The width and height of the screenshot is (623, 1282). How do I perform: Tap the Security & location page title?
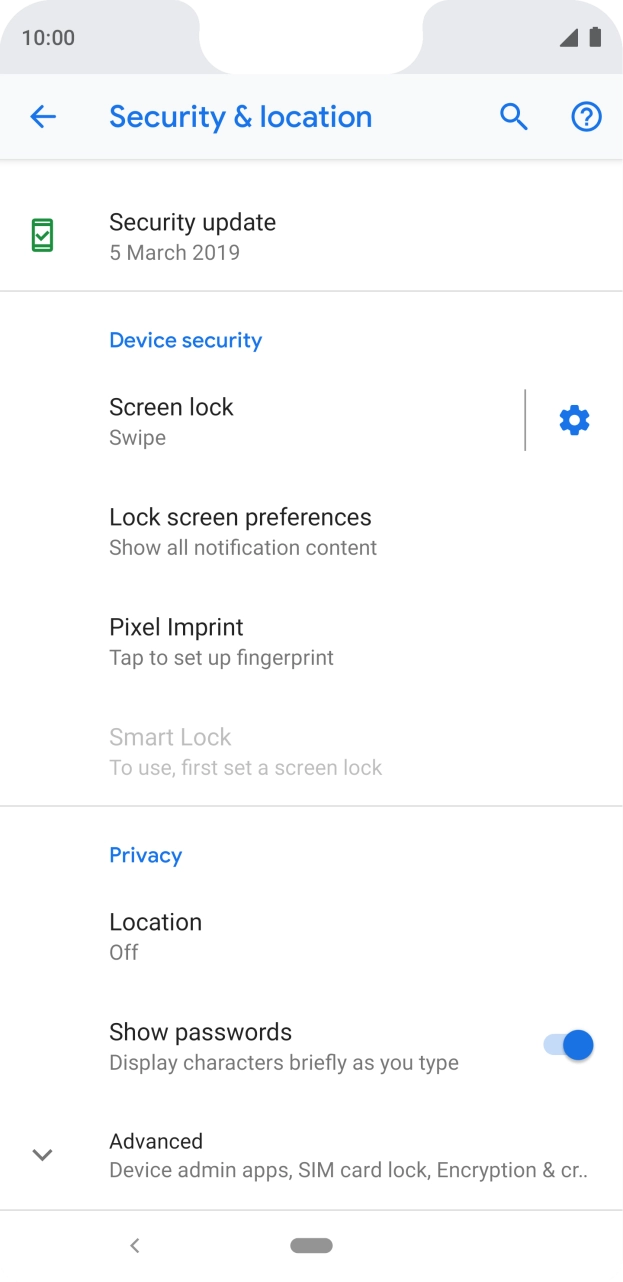coord(240,117)
